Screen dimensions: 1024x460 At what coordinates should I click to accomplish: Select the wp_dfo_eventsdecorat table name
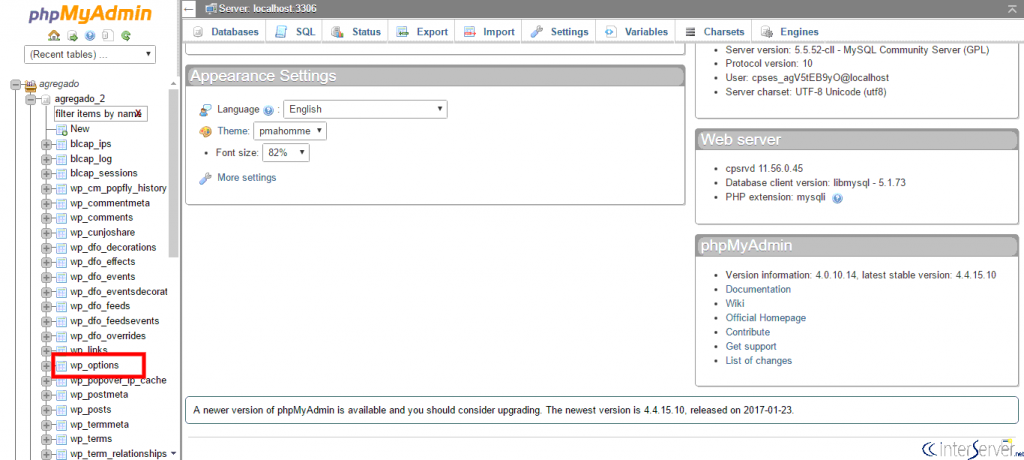point(118,291)
